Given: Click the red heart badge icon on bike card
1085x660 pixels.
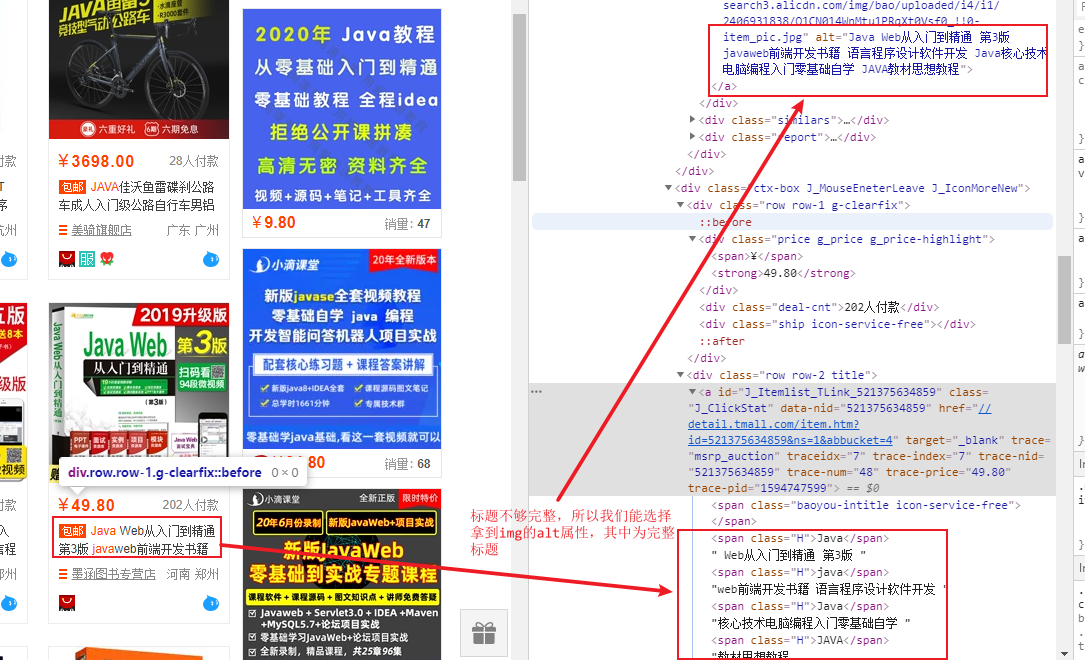Looking at the screenshot, I should point(107,259).
